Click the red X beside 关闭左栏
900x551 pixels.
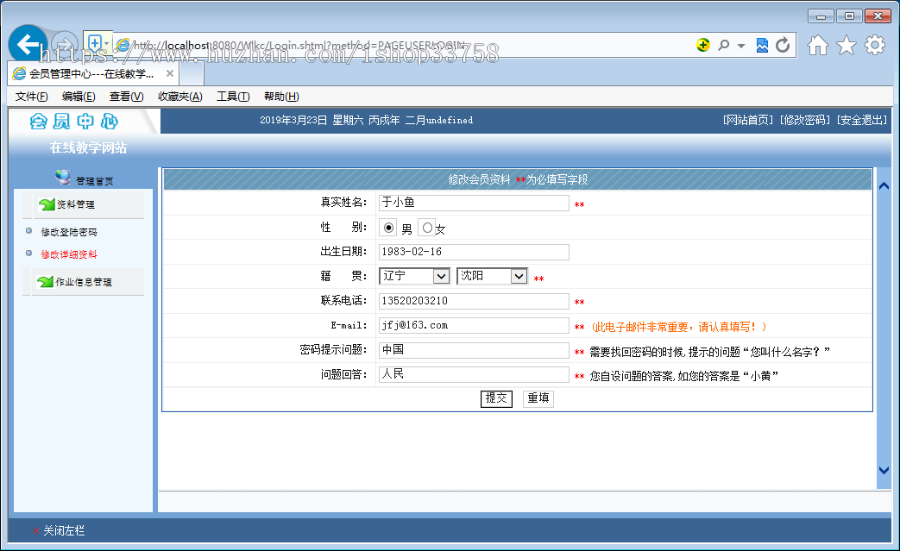pyautogui.click(x=36, y=531)
